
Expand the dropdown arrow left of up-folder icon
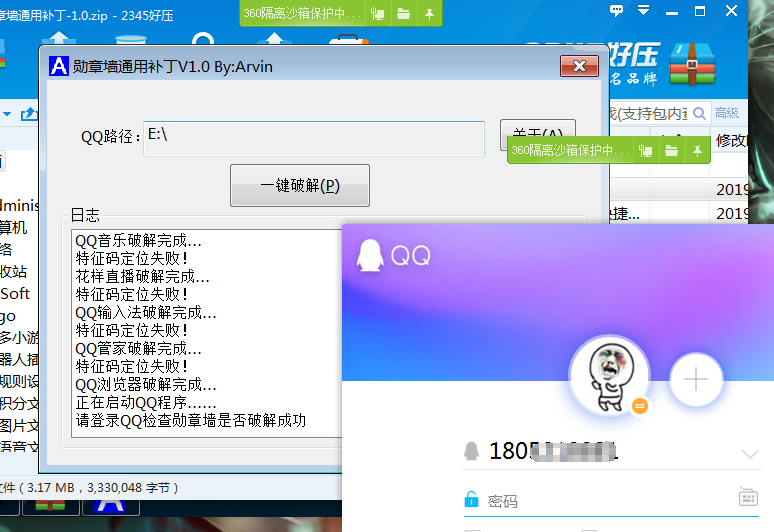coord(7,114)
